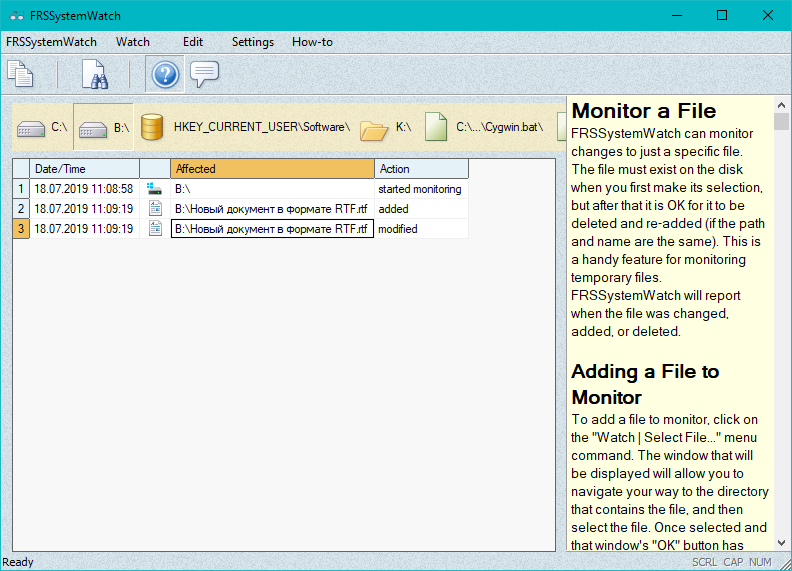
Task: Open the Watch menu
Action: (x=133, y=42)
